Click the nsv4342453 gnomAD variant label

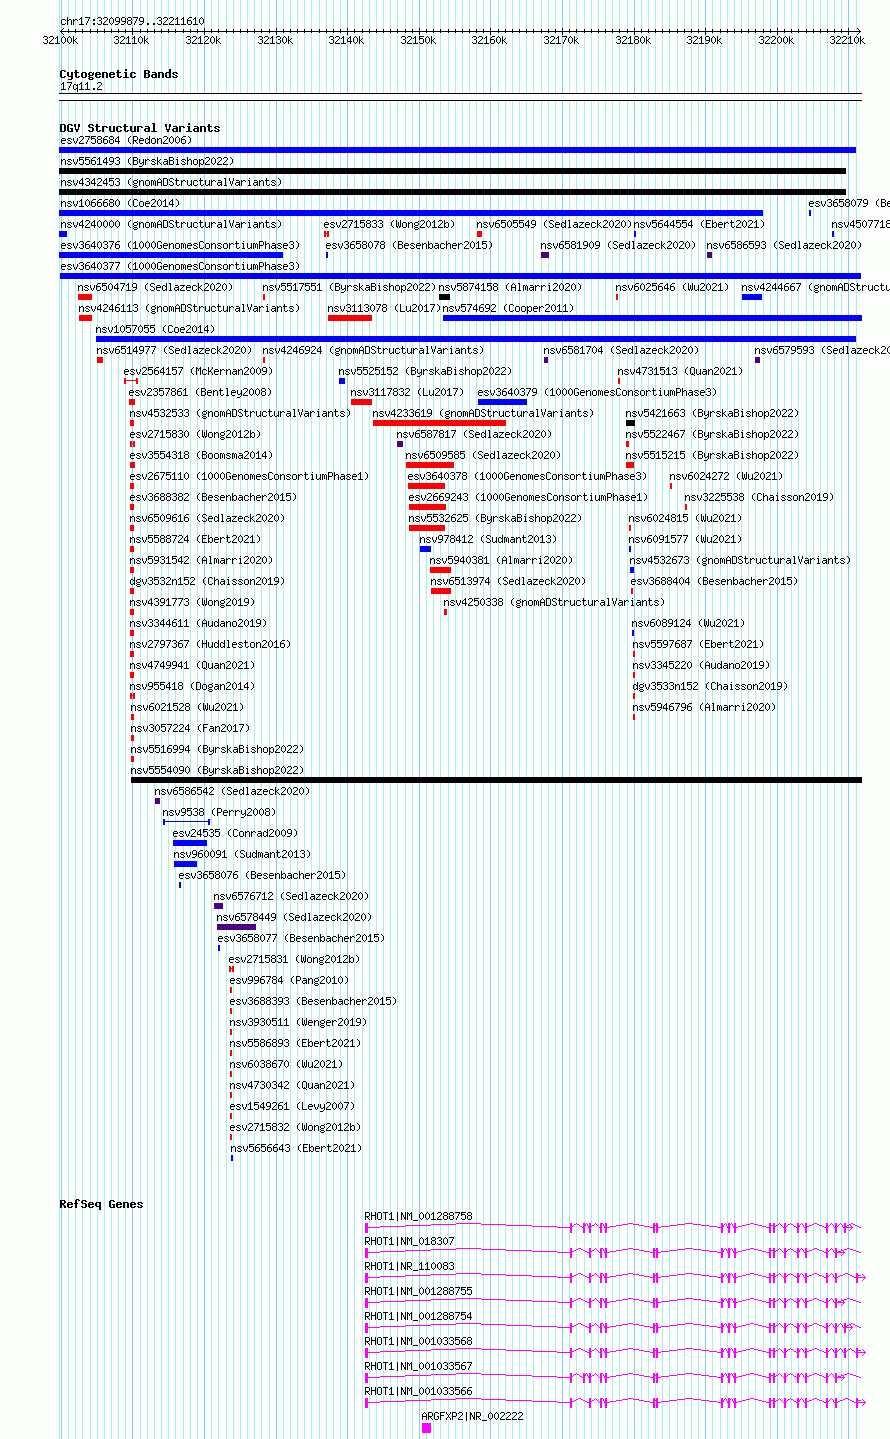click(171, 182)
